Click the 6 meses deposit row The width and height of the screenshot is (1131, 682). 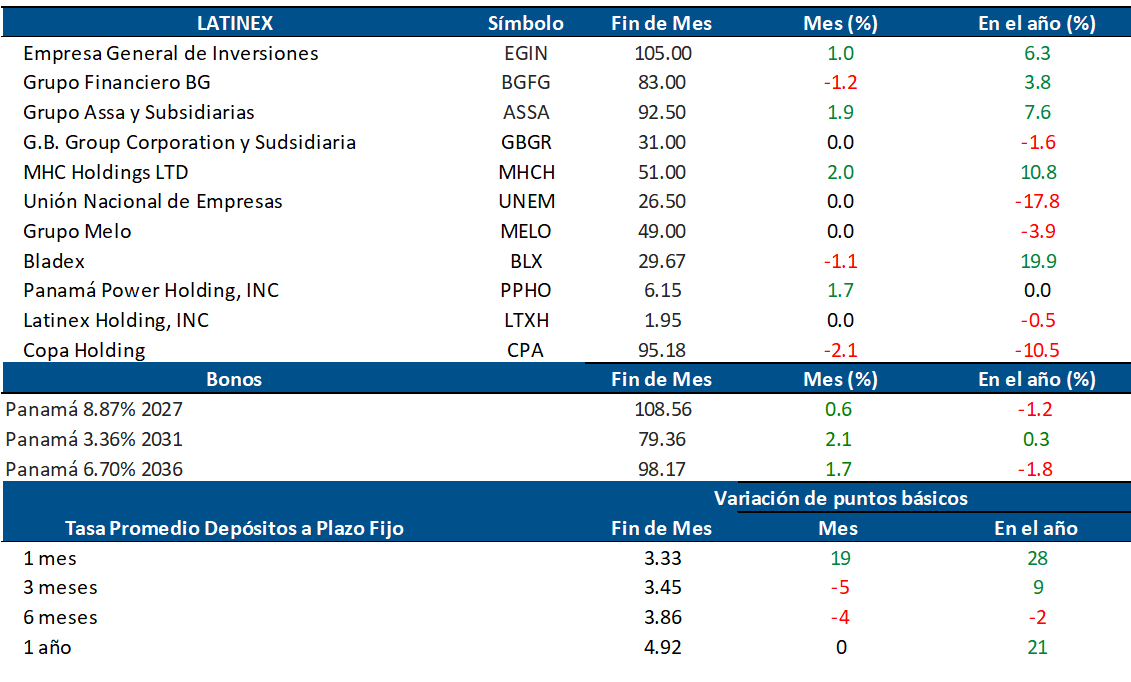(61, 618)
